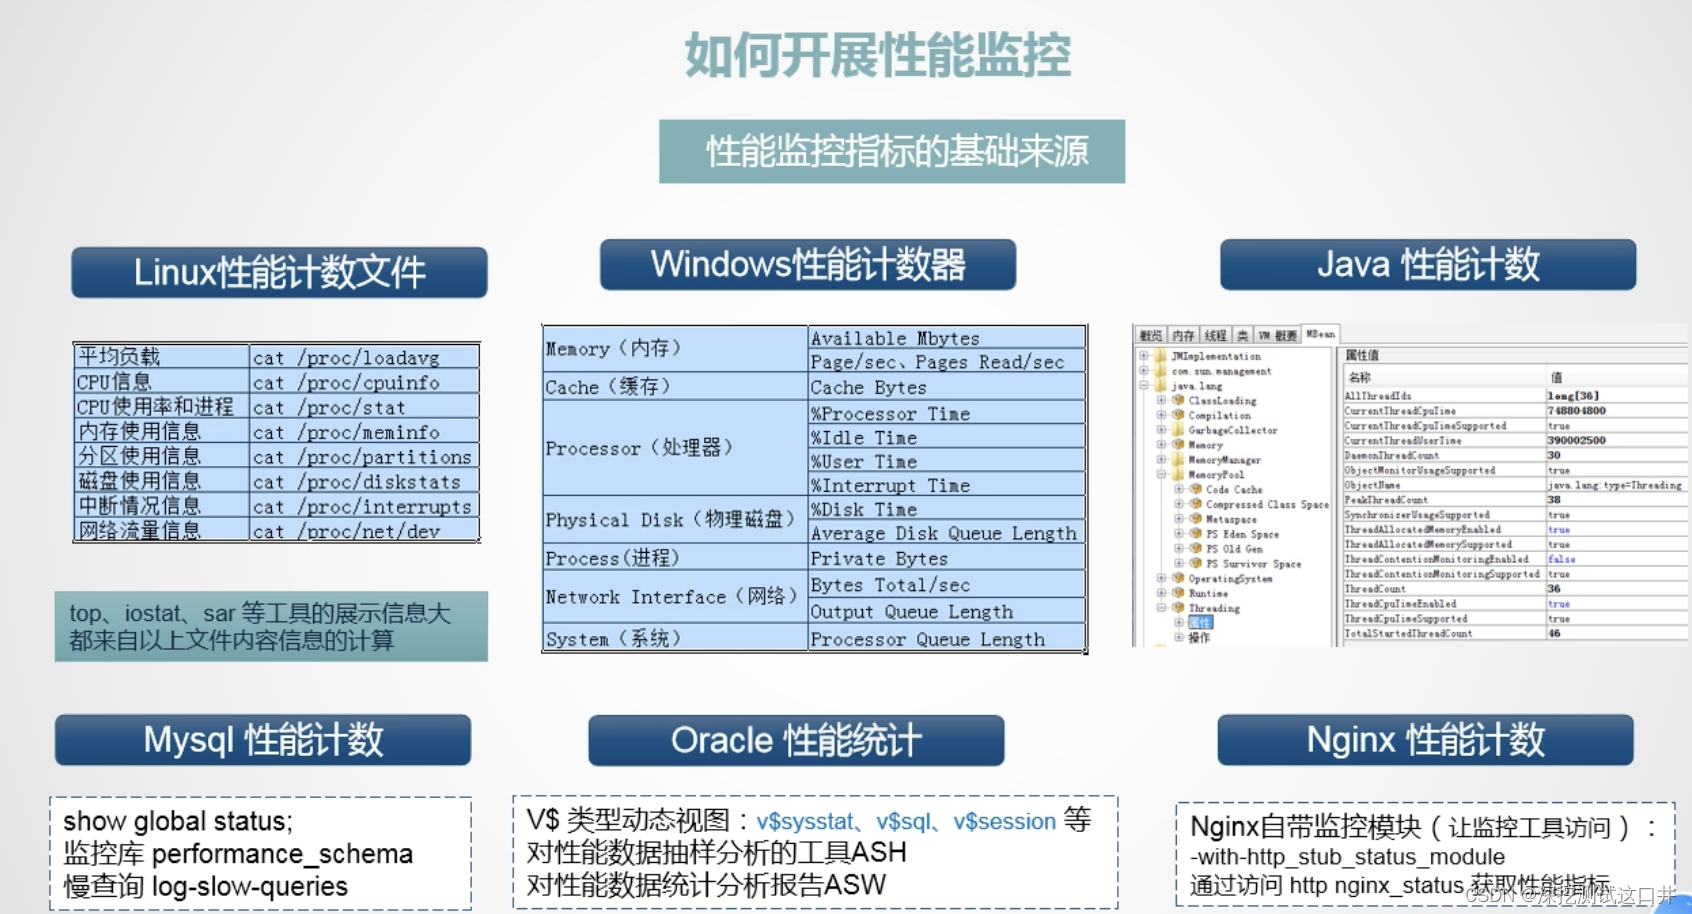Expand the JMImplementation tree node
This screenshot has width=1692, height=914.
(1144, 356)
